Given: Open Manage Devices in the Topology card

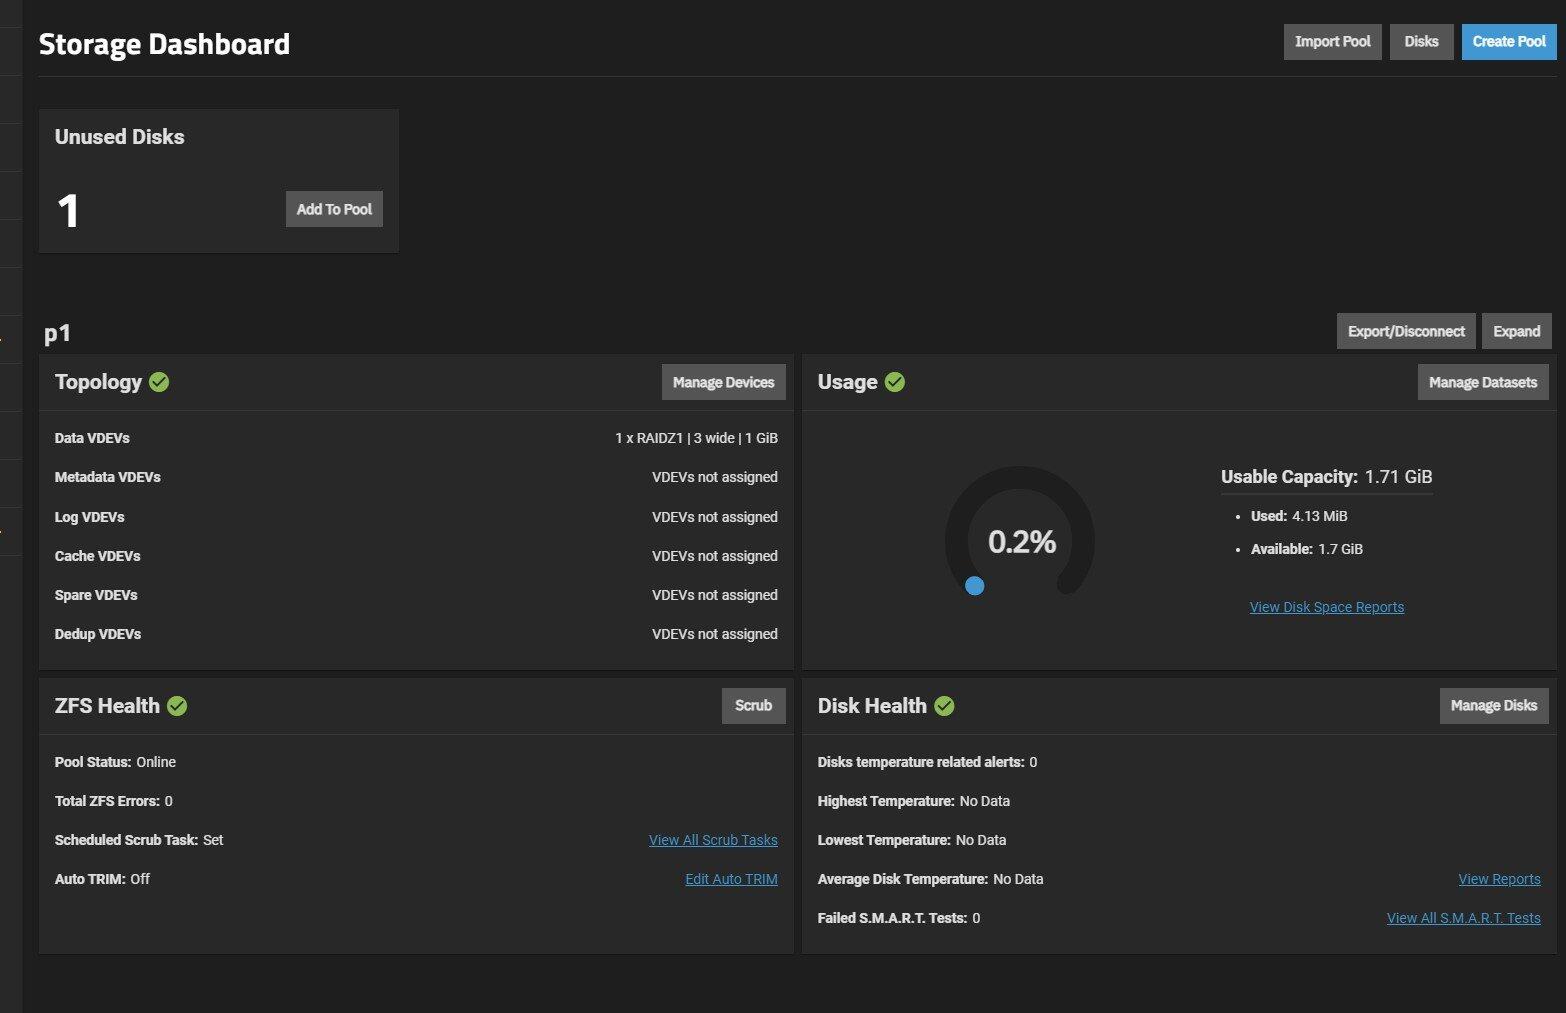Looking at the screenshot, I should coord(723,382).
